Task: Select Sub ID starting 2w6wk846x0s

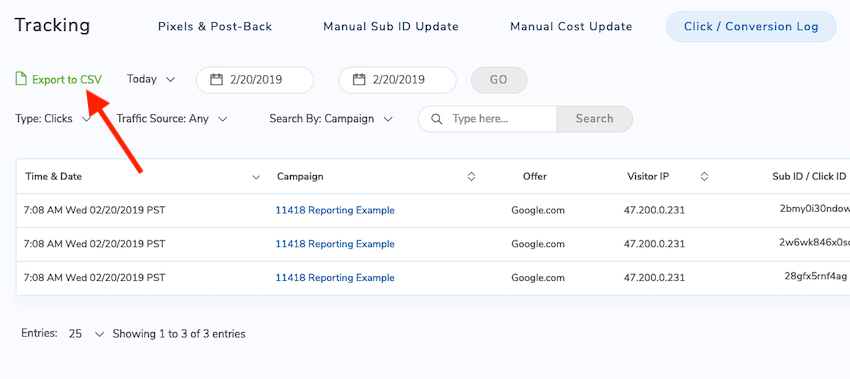Action: (814, 243)
